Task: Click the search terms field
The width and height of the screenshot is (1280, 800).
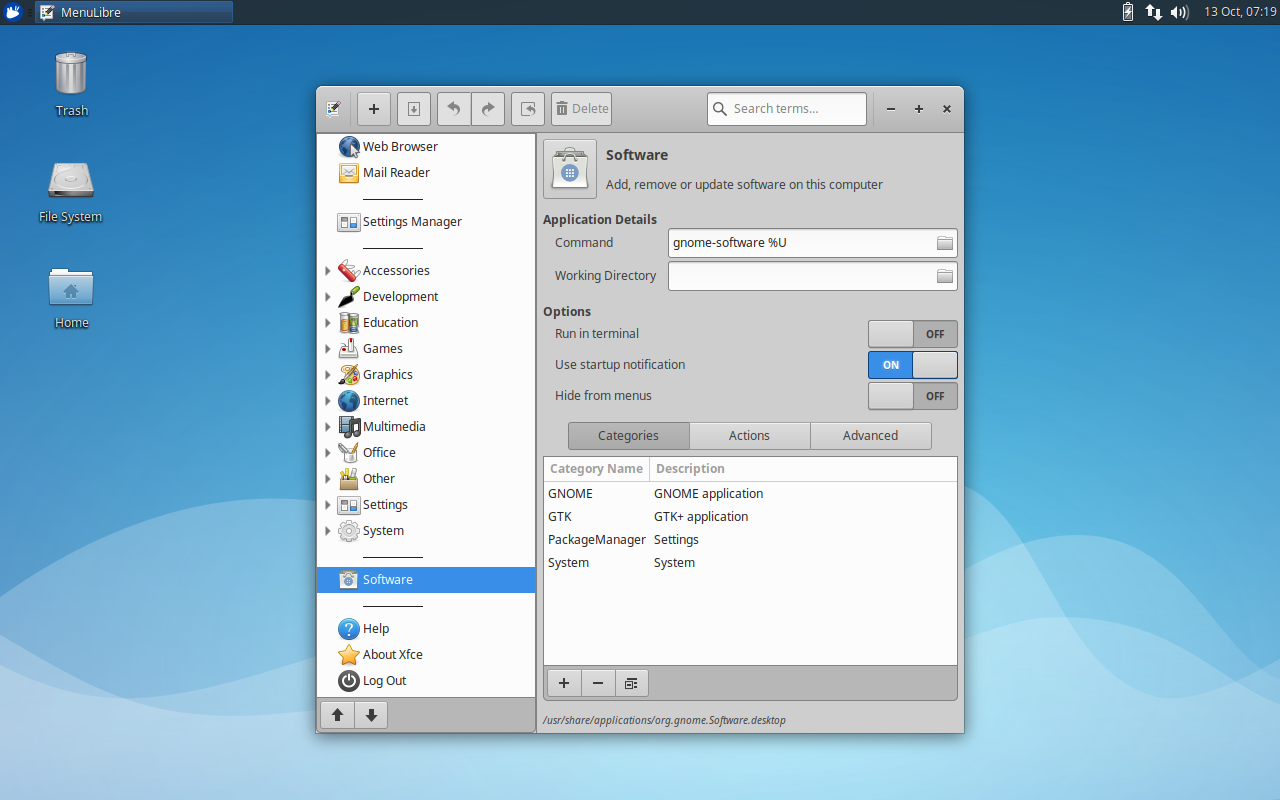Action: (x=787, y=109)
